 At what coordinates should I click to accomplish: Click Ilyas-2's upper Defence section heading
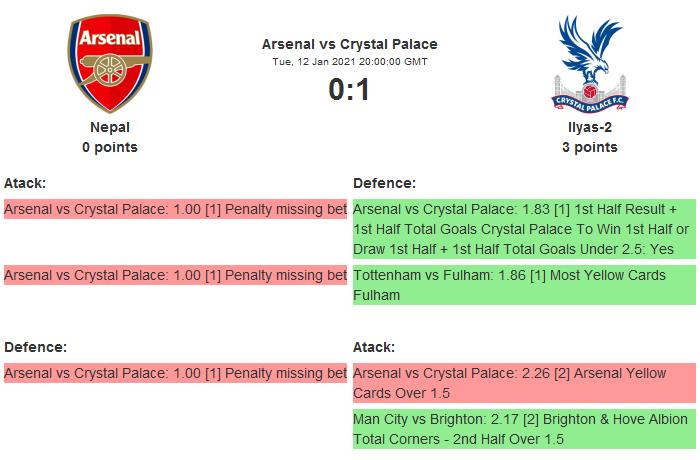384,183
